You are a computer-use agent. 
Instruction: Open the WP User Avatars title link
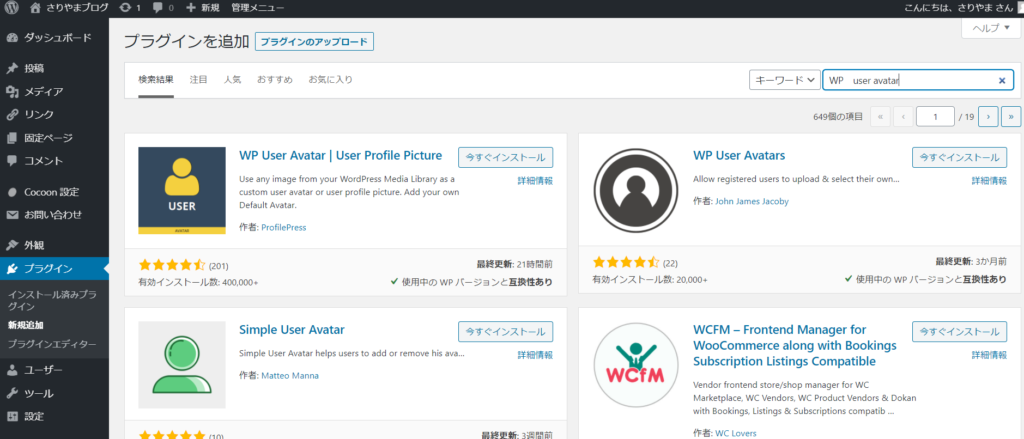[739, 155]
